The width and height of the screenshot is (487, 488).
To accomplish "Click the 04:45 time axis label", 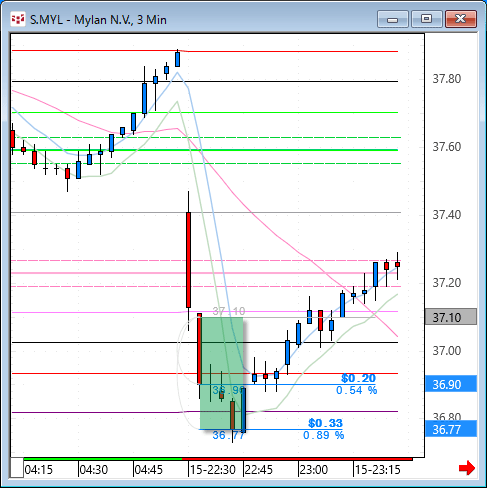I will pyautogui.click(x=149, y=470).
